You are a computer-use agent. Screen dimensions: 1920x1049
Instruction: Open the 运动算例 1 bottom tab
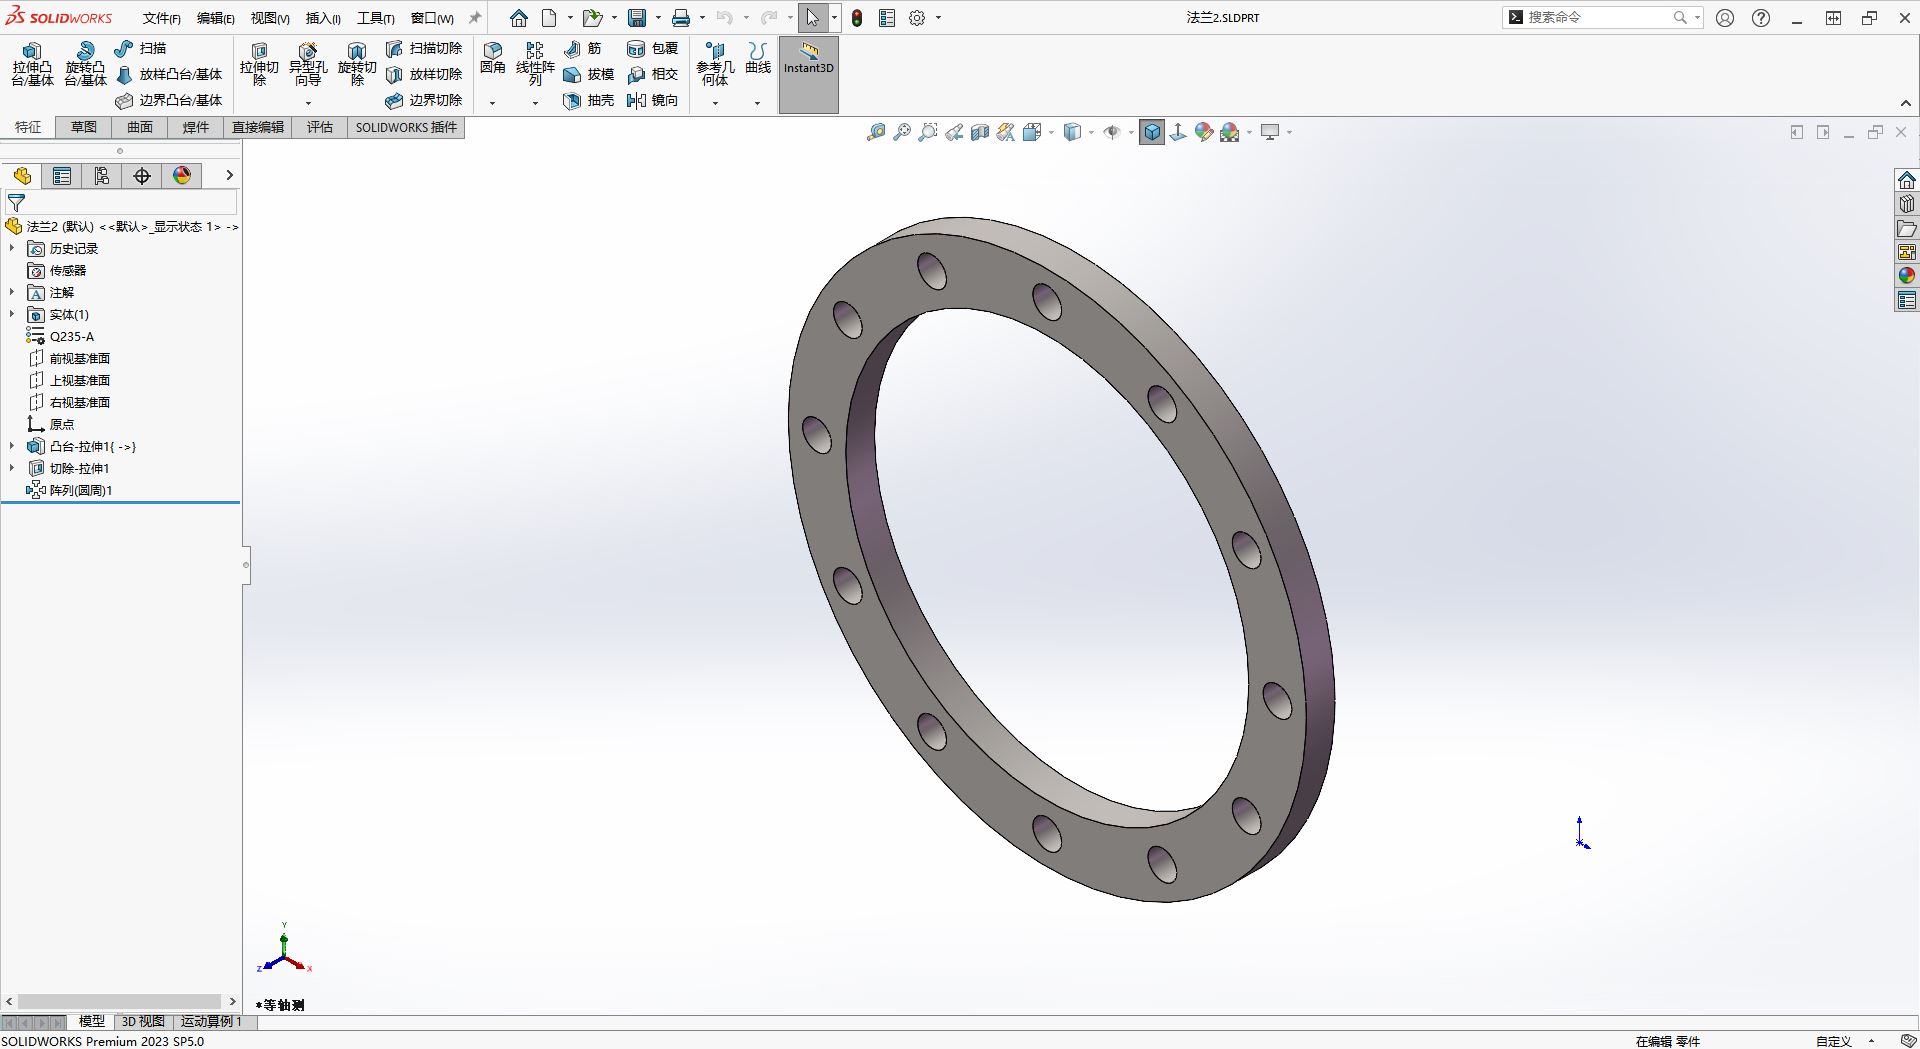(x=211, y=1021)
